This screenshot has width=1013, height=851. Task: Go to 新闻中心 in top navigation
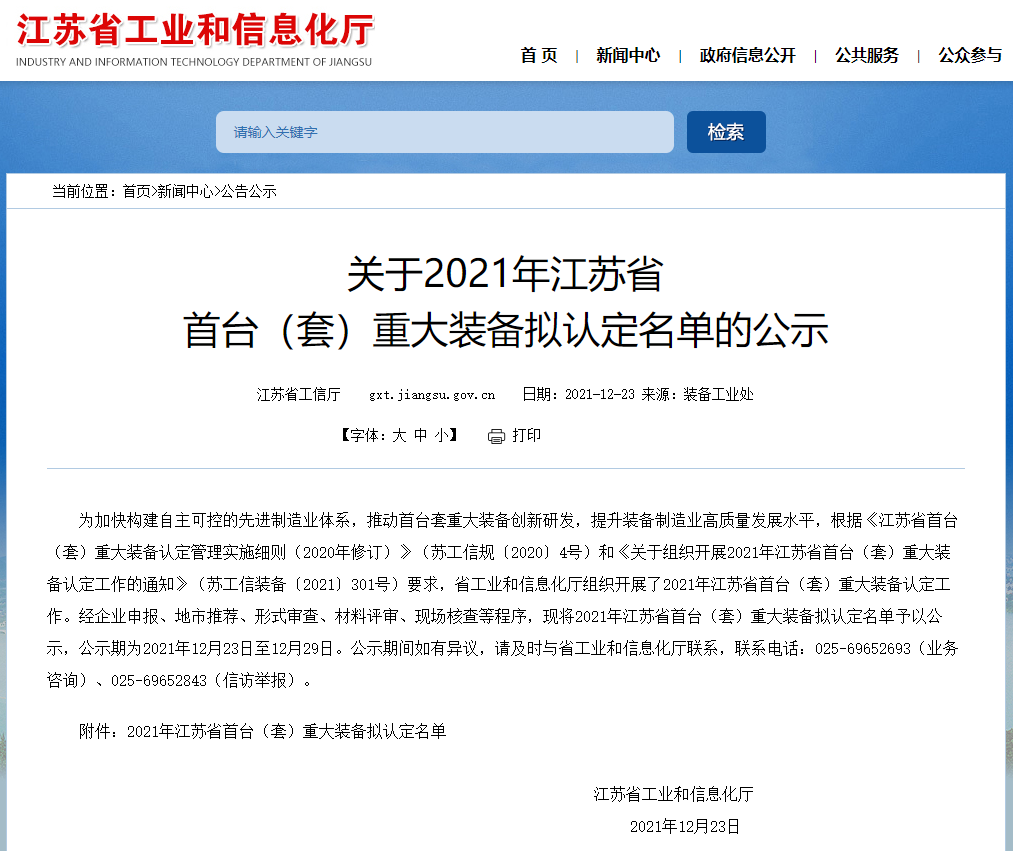click(x=628, y=56)
